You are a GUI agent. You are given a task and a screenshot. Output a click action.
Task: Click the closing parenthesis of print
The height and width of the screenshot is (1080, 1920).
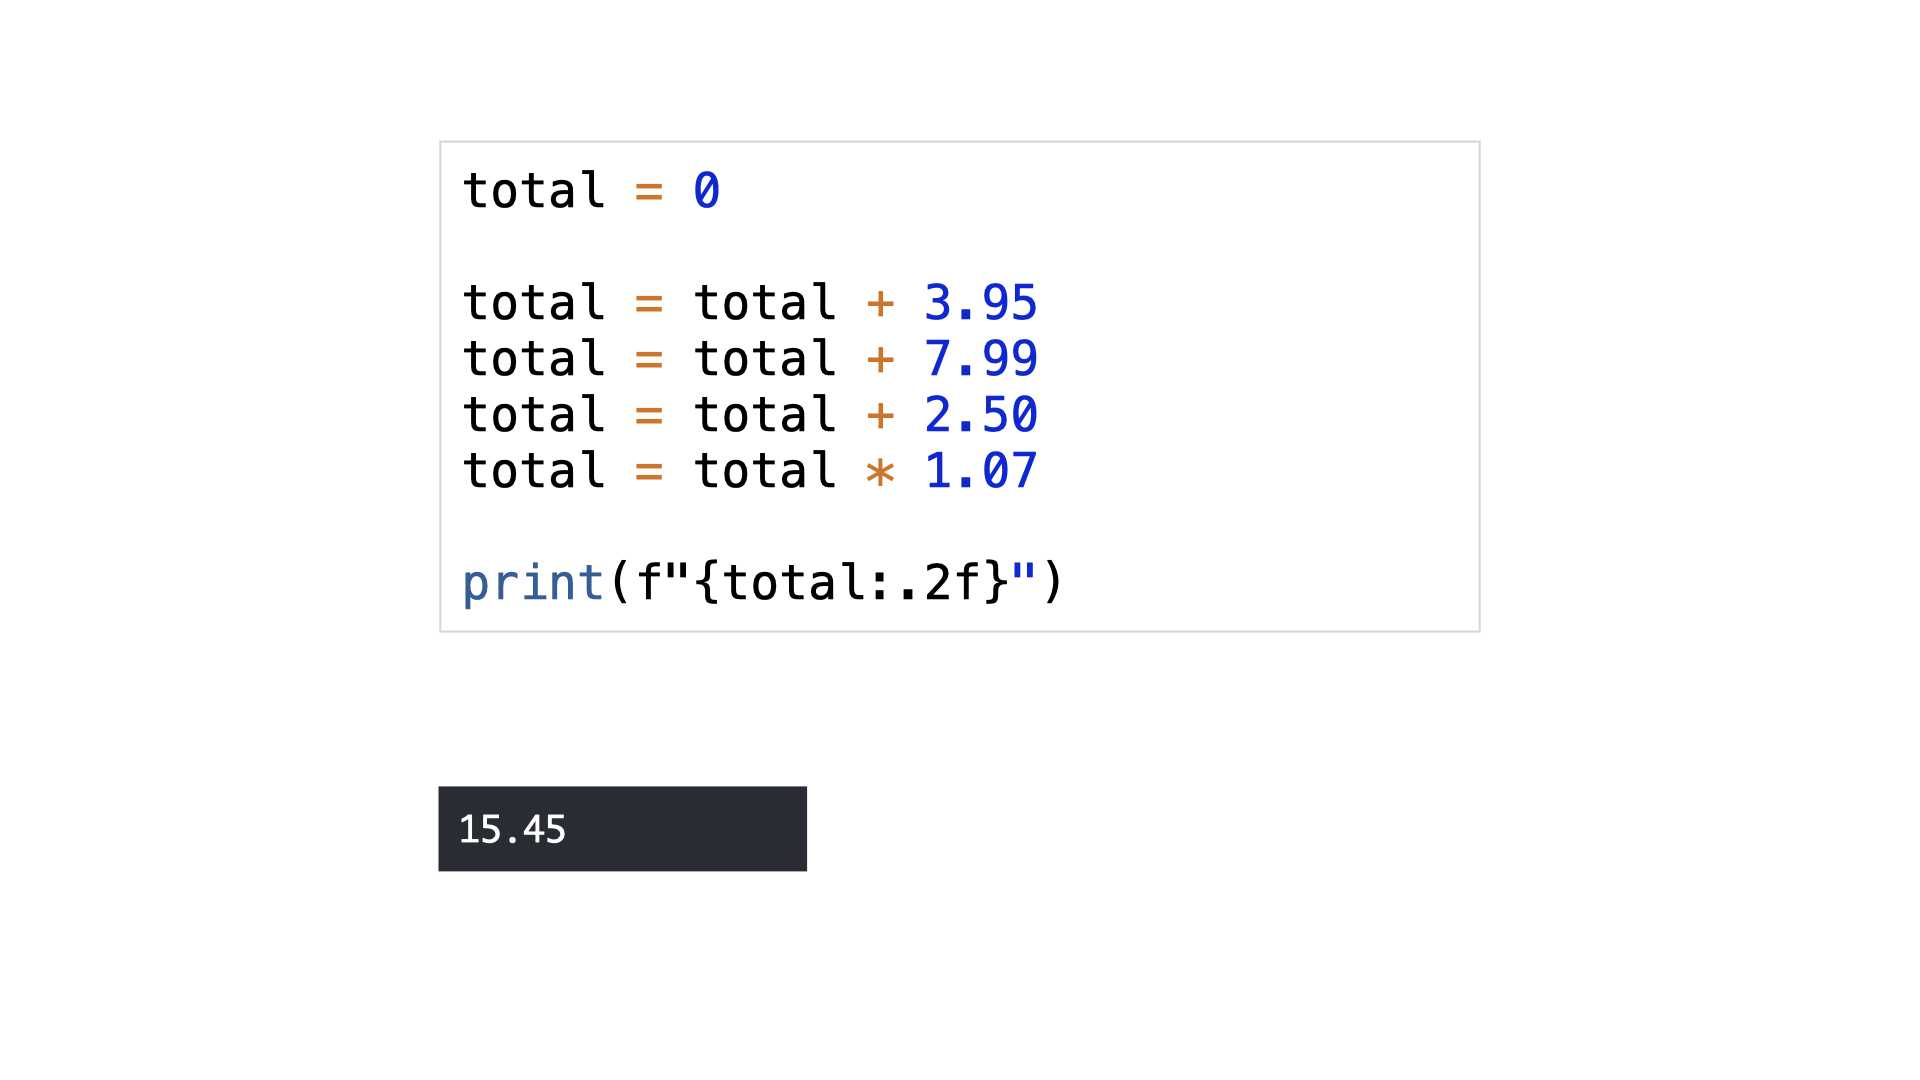1053,583
